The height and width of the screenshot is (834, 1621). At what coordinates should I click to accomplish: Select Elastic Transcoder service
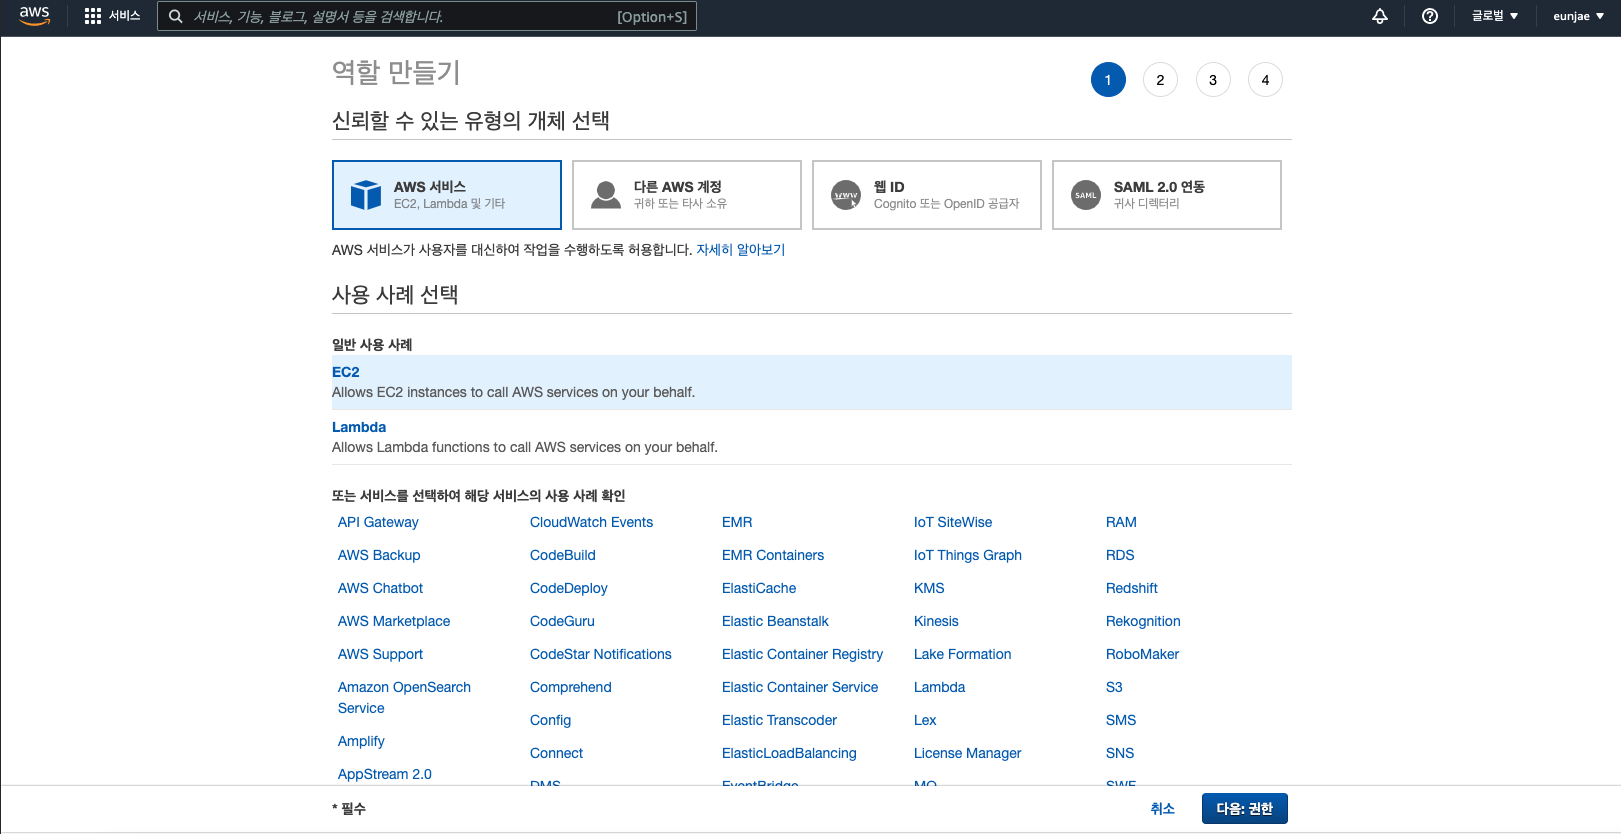tap(779, 720)
